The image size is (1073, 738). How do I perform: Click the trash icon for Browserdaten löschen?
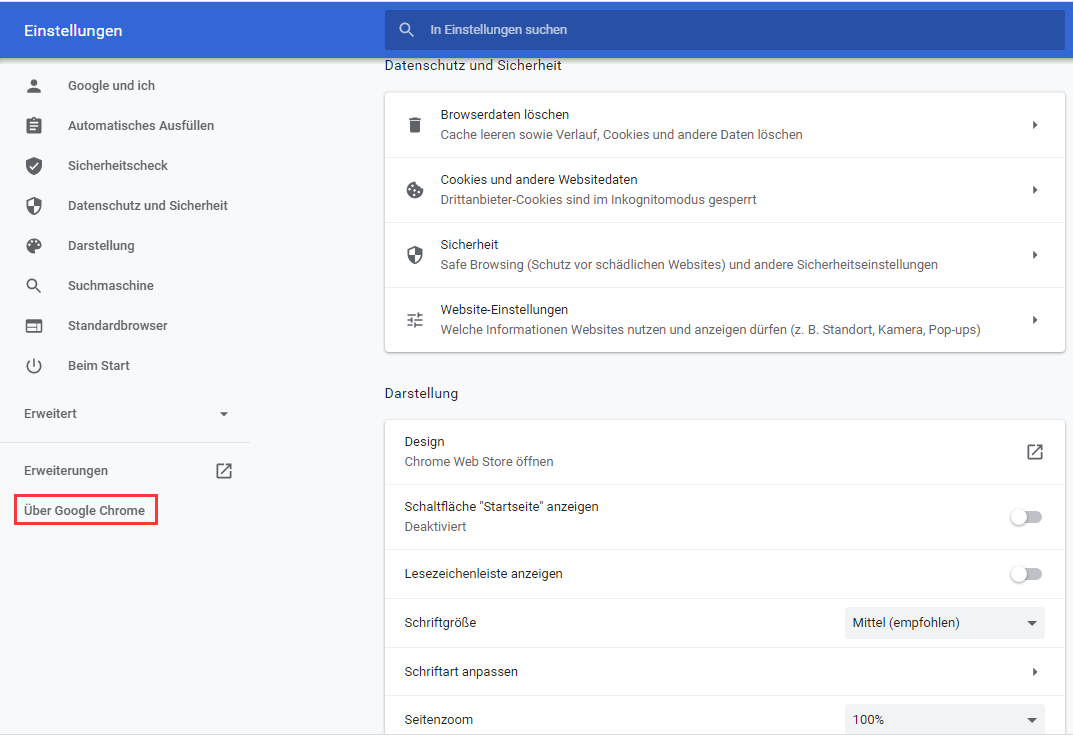(415, 125)
